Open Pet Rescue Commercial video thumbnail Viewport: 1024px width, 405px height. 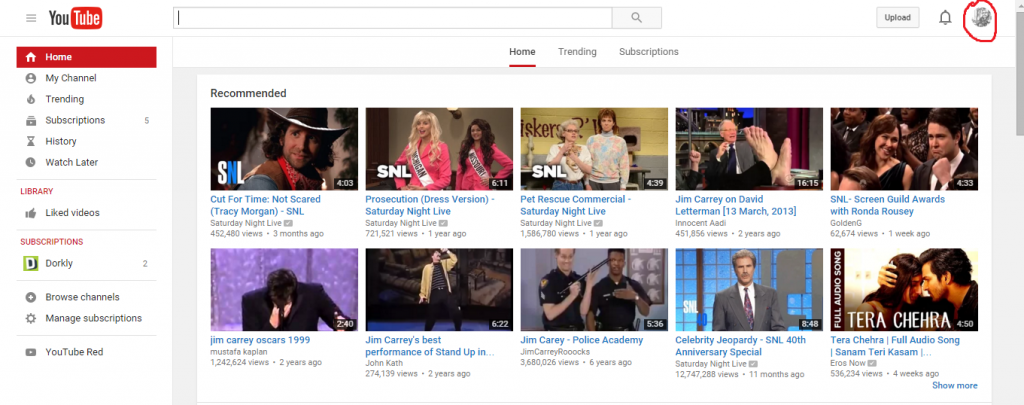click(x=594, y=149)
